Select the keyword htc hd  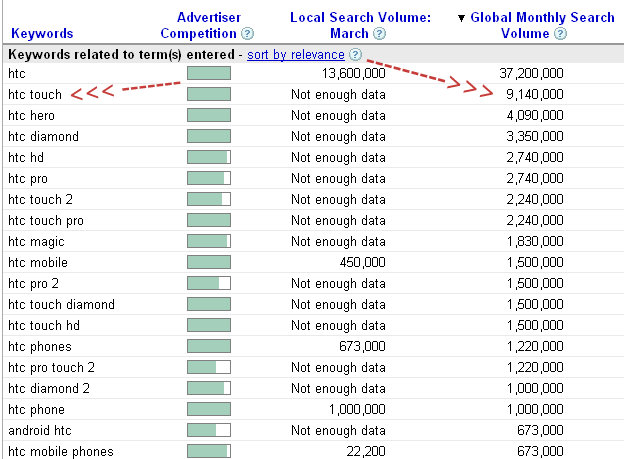click(26, 158)
